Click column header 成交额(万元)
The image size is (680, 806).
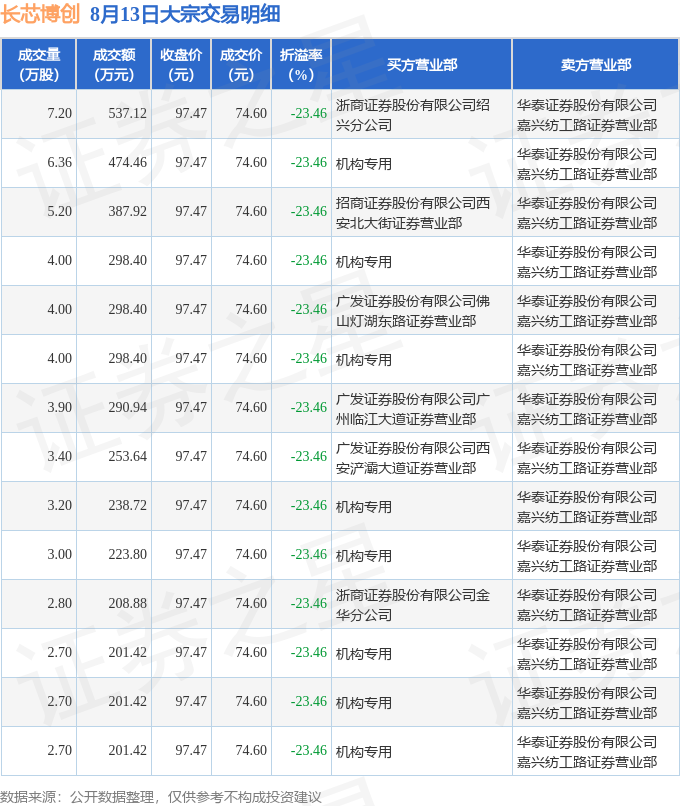(114, 65)
